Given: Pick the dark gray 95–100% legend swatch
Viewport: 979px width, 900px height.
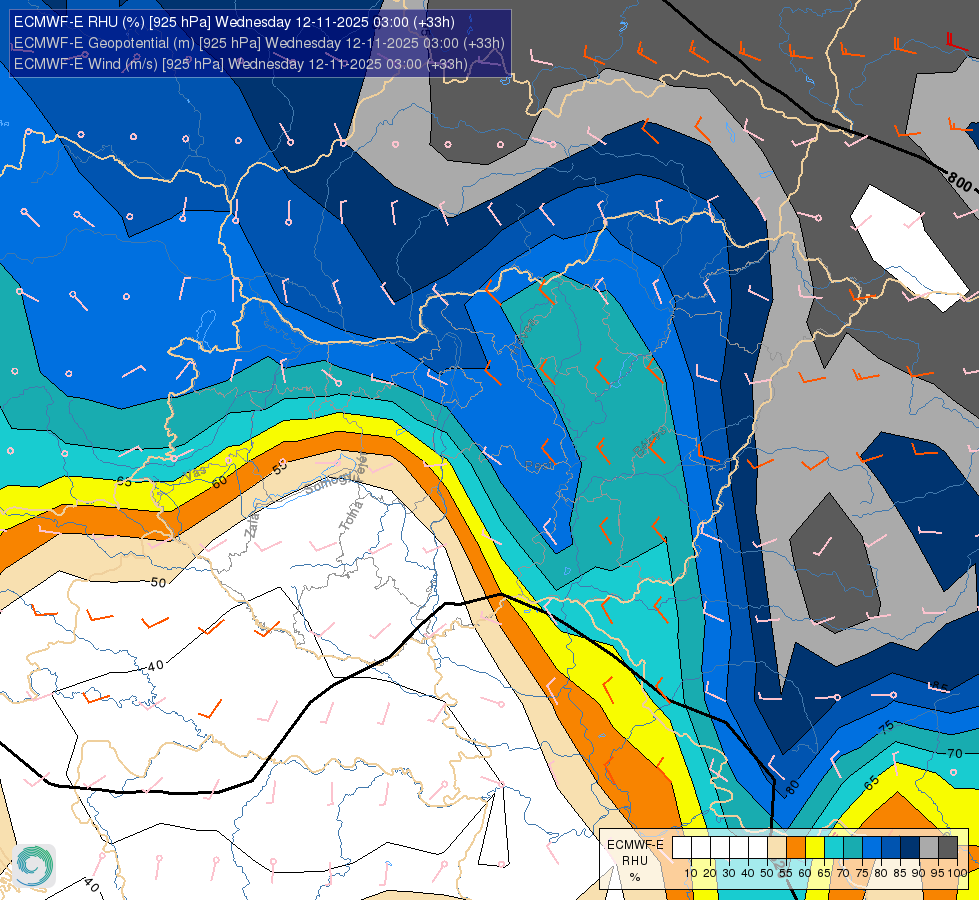Looking at the screenshot, I should tap(948, 849).
